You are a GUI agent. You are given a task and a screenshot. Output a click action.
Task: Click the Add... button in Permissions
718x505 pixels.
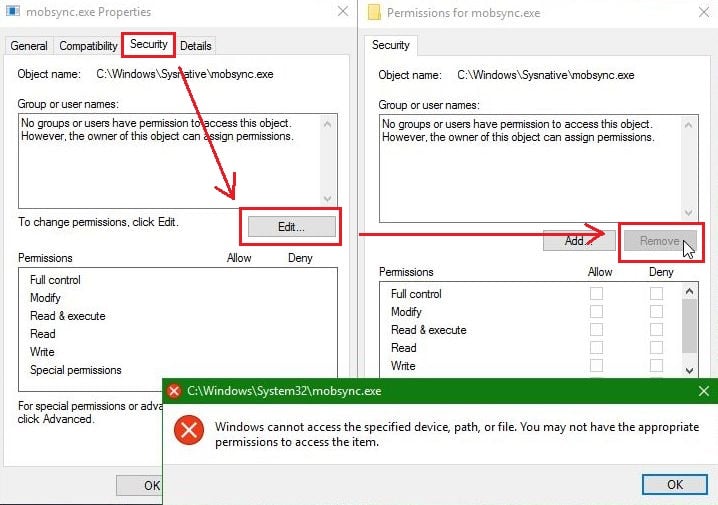point(579,241)
